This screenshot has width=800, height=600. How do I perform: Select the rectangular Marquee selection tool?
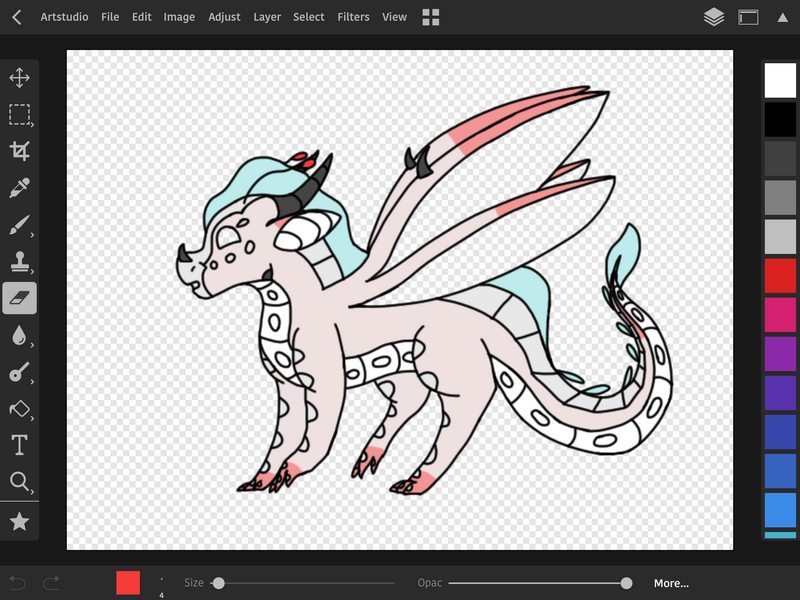(x=19, y=115)
